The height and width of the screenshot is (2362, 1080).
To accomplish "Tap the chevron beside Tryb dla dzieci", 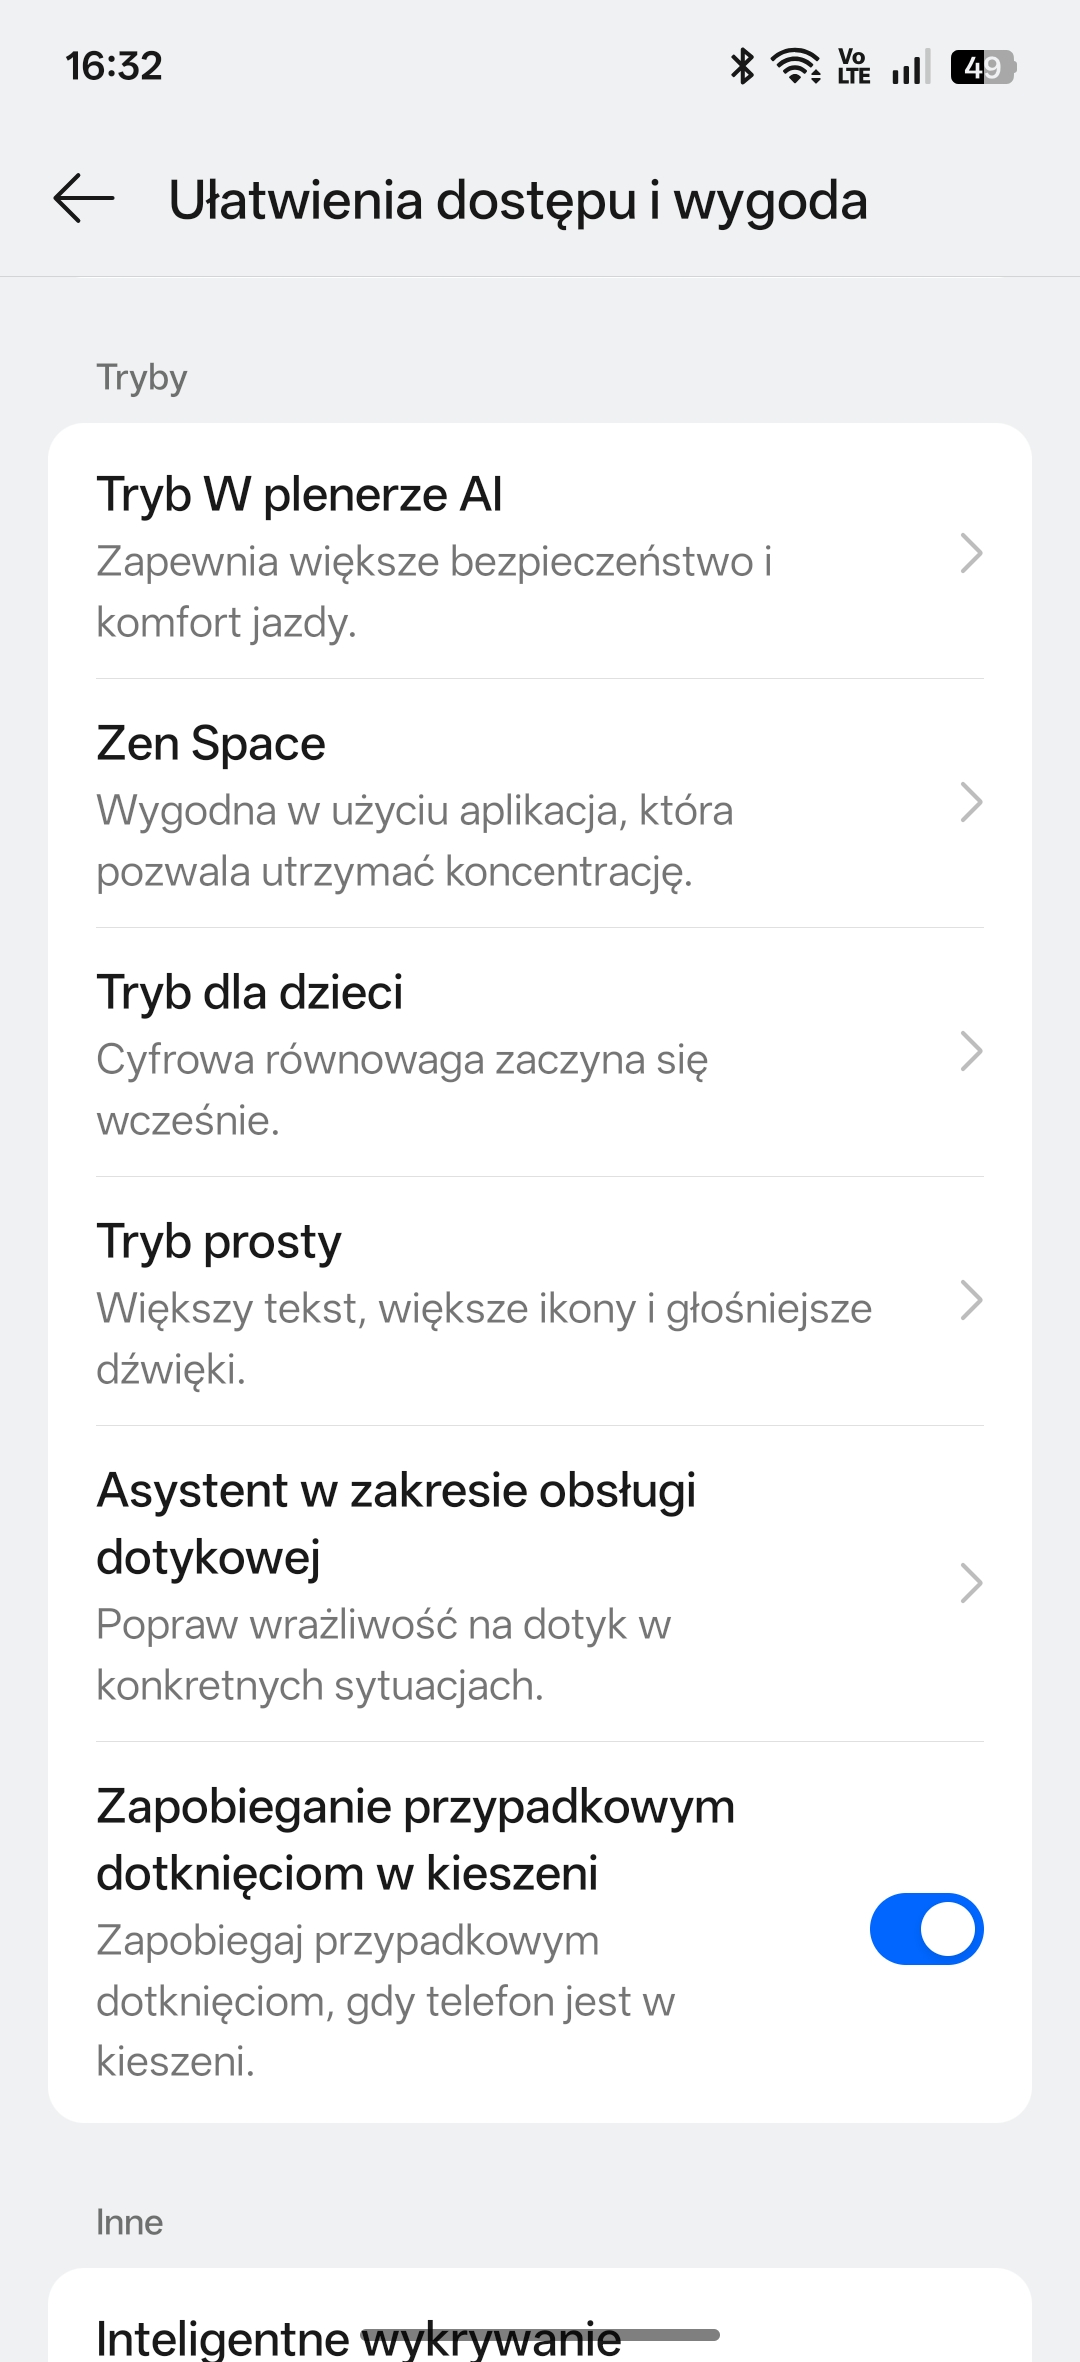I will tap(970, 1051).
